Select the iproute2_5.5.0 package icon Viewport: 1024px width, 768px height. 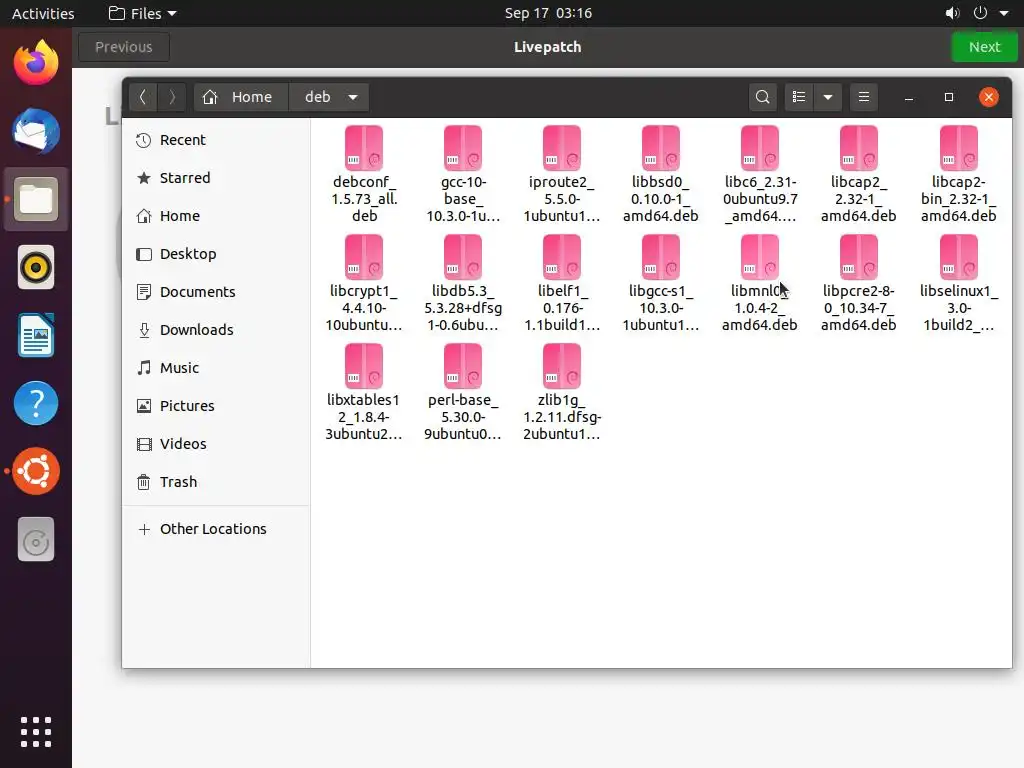562,148
